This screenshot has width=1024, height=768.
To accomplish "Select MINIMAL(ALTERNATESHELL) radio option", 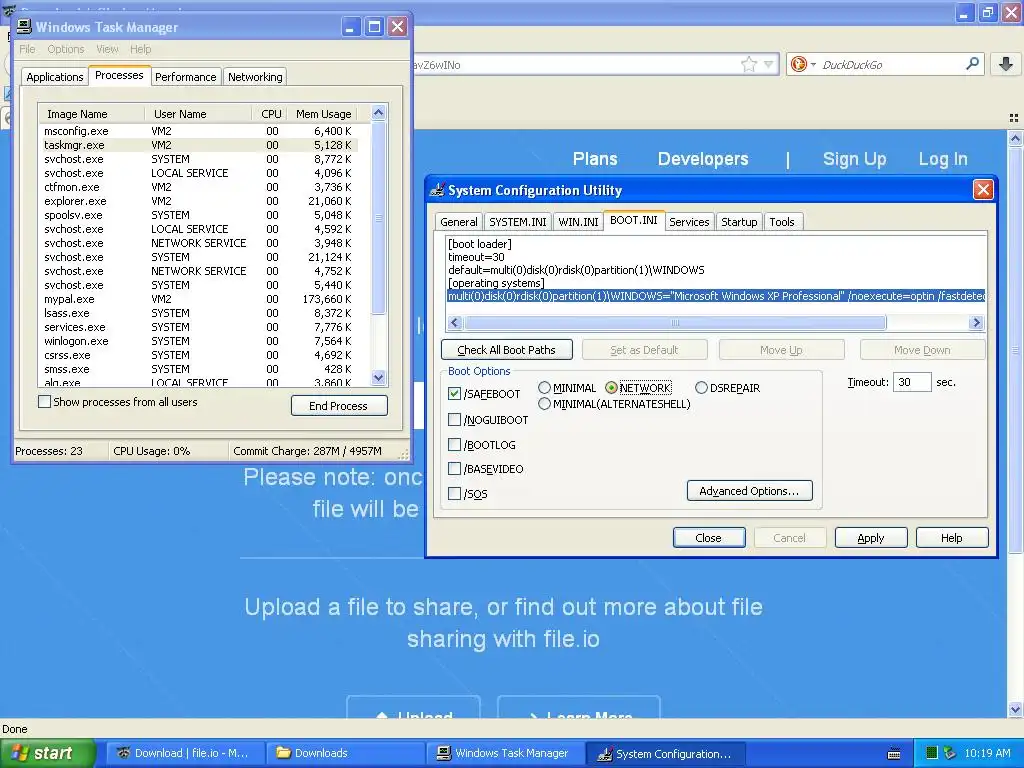I will click(x=545, y=404).
